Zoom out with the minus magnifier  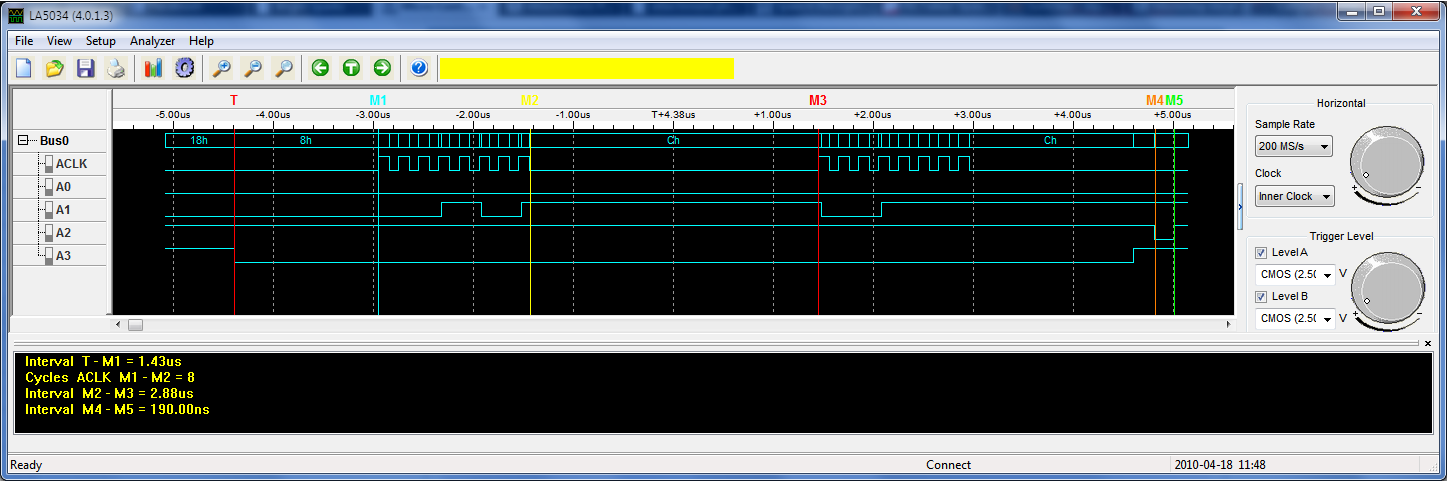(x=253, y=68)
